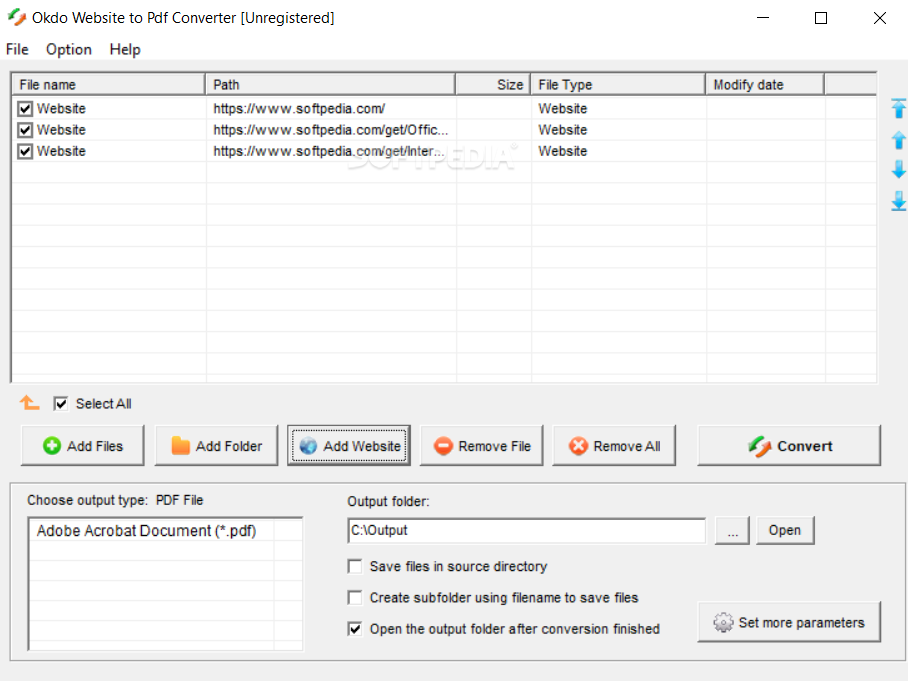908x681 pixels.
Task: Click the move-up arrow icon
Action: (898, 140)
